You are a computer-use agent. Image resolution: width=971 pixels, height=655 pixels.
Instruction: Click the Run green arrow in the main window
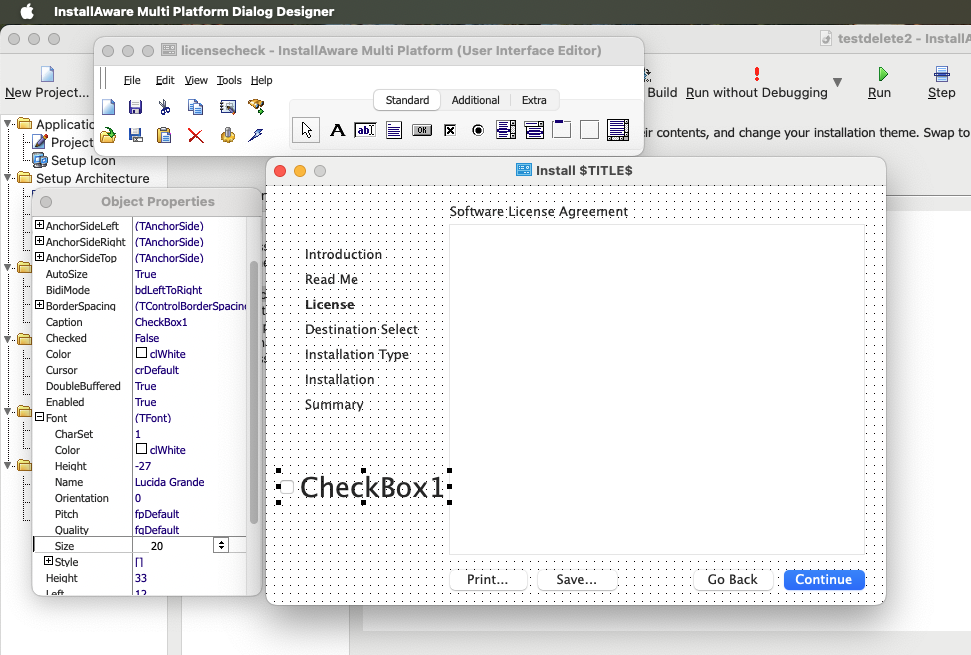coord(883,74)
